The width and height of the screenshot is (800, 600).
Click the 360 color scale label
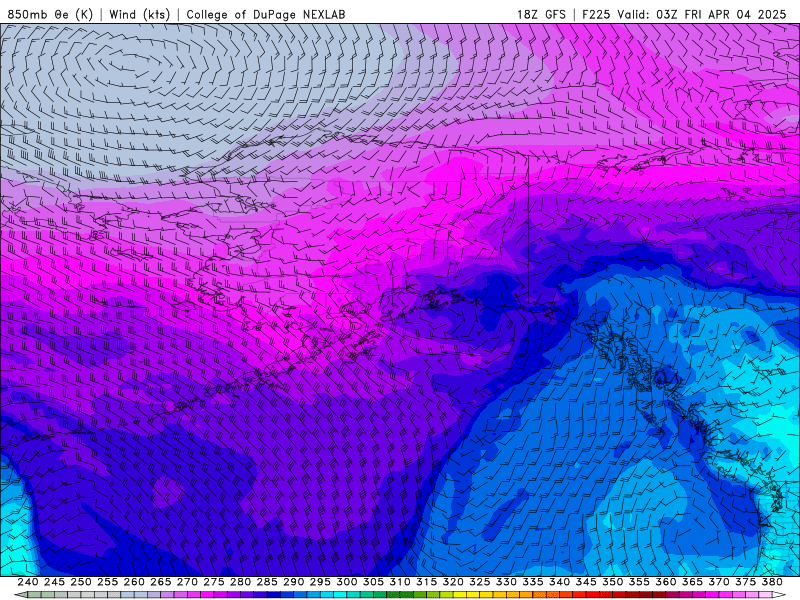[666, 582]
